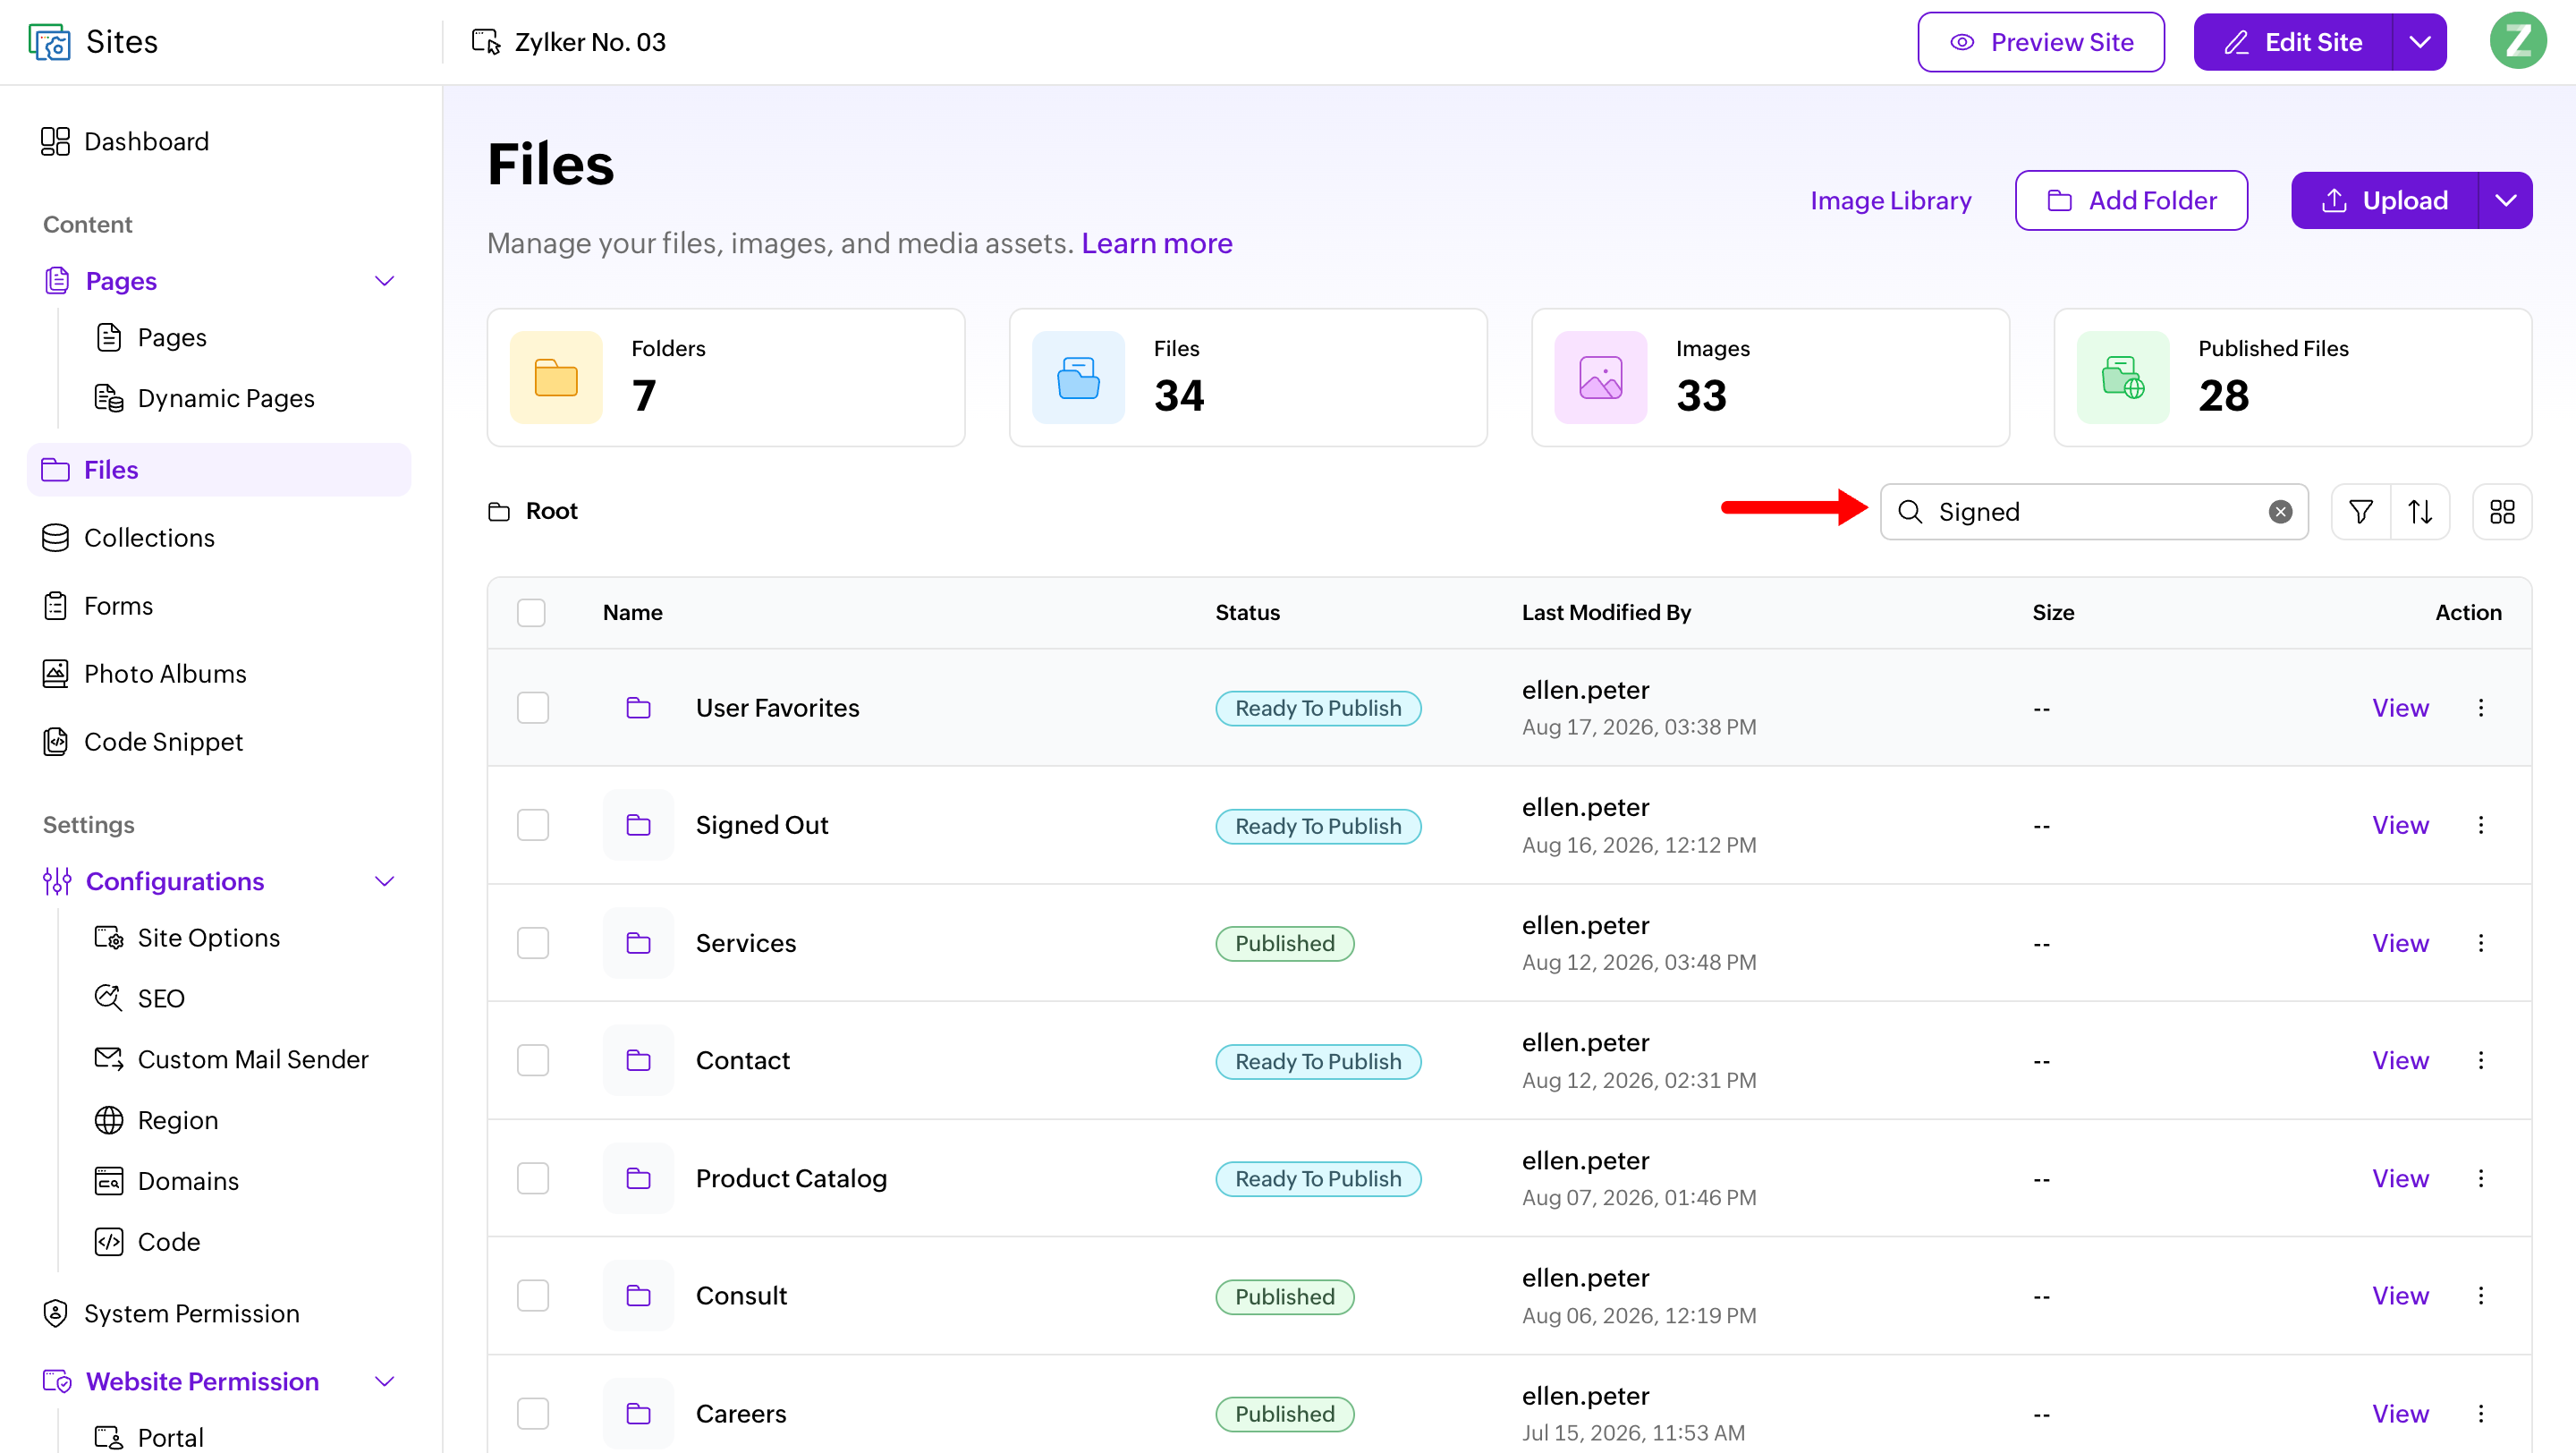Switch to grid view icon

pos(2501,512)
